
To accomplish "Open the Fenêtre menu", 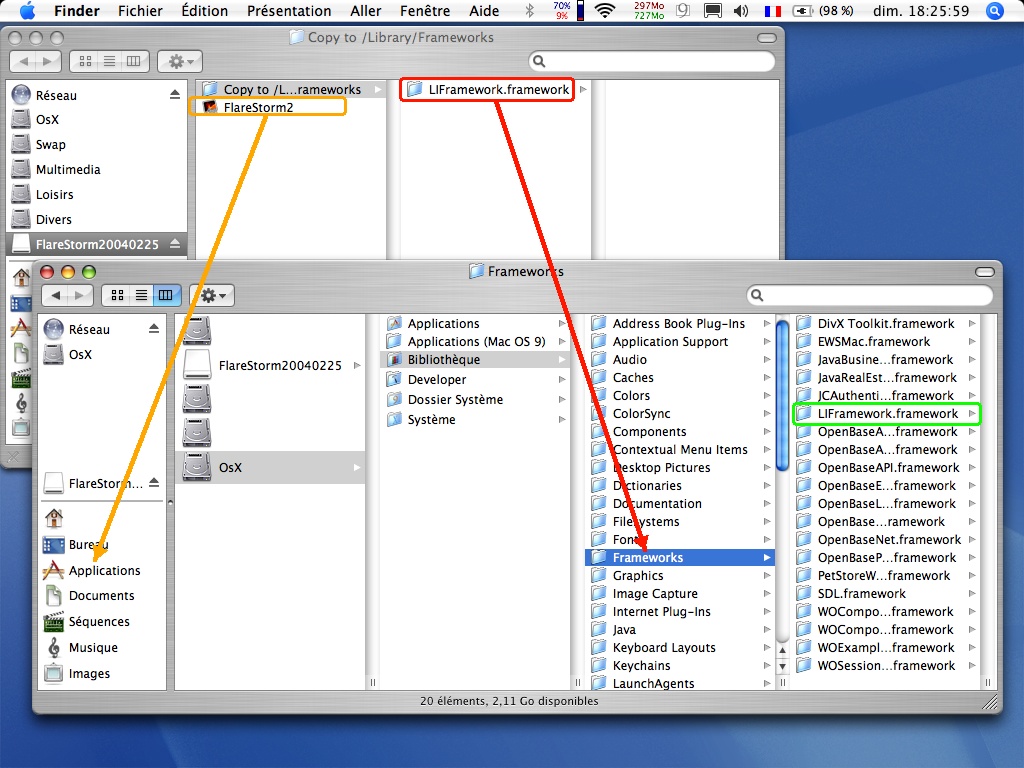I will pos(424,10).
